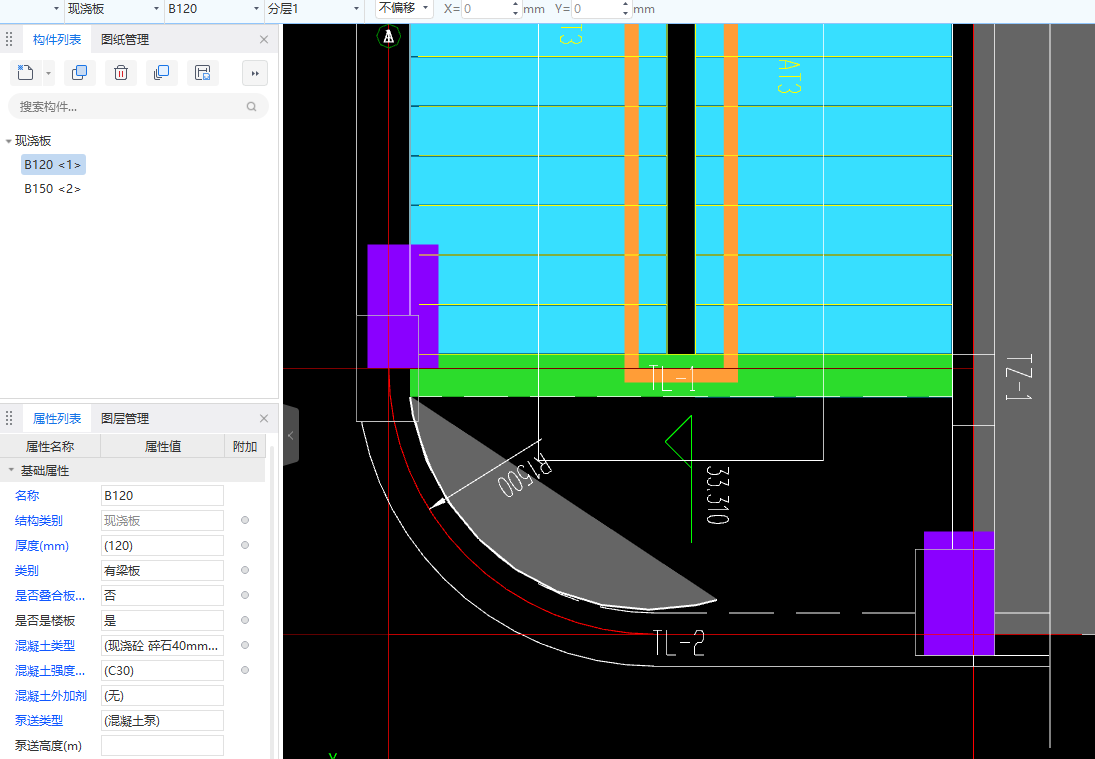The width and height of the screenshot is (1095, 759).
Task: Close the component list panel
Action: [264, 40]
